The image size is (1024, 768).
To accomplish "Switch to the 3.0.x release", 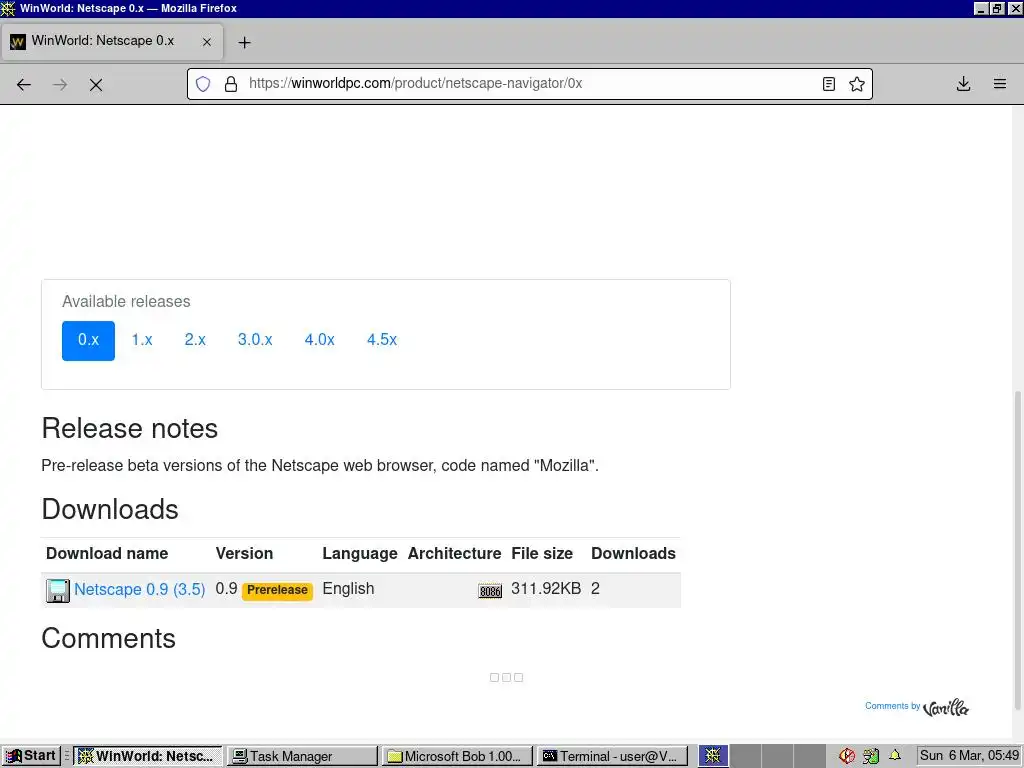I will pyautogui.click(x=255, y=340).
